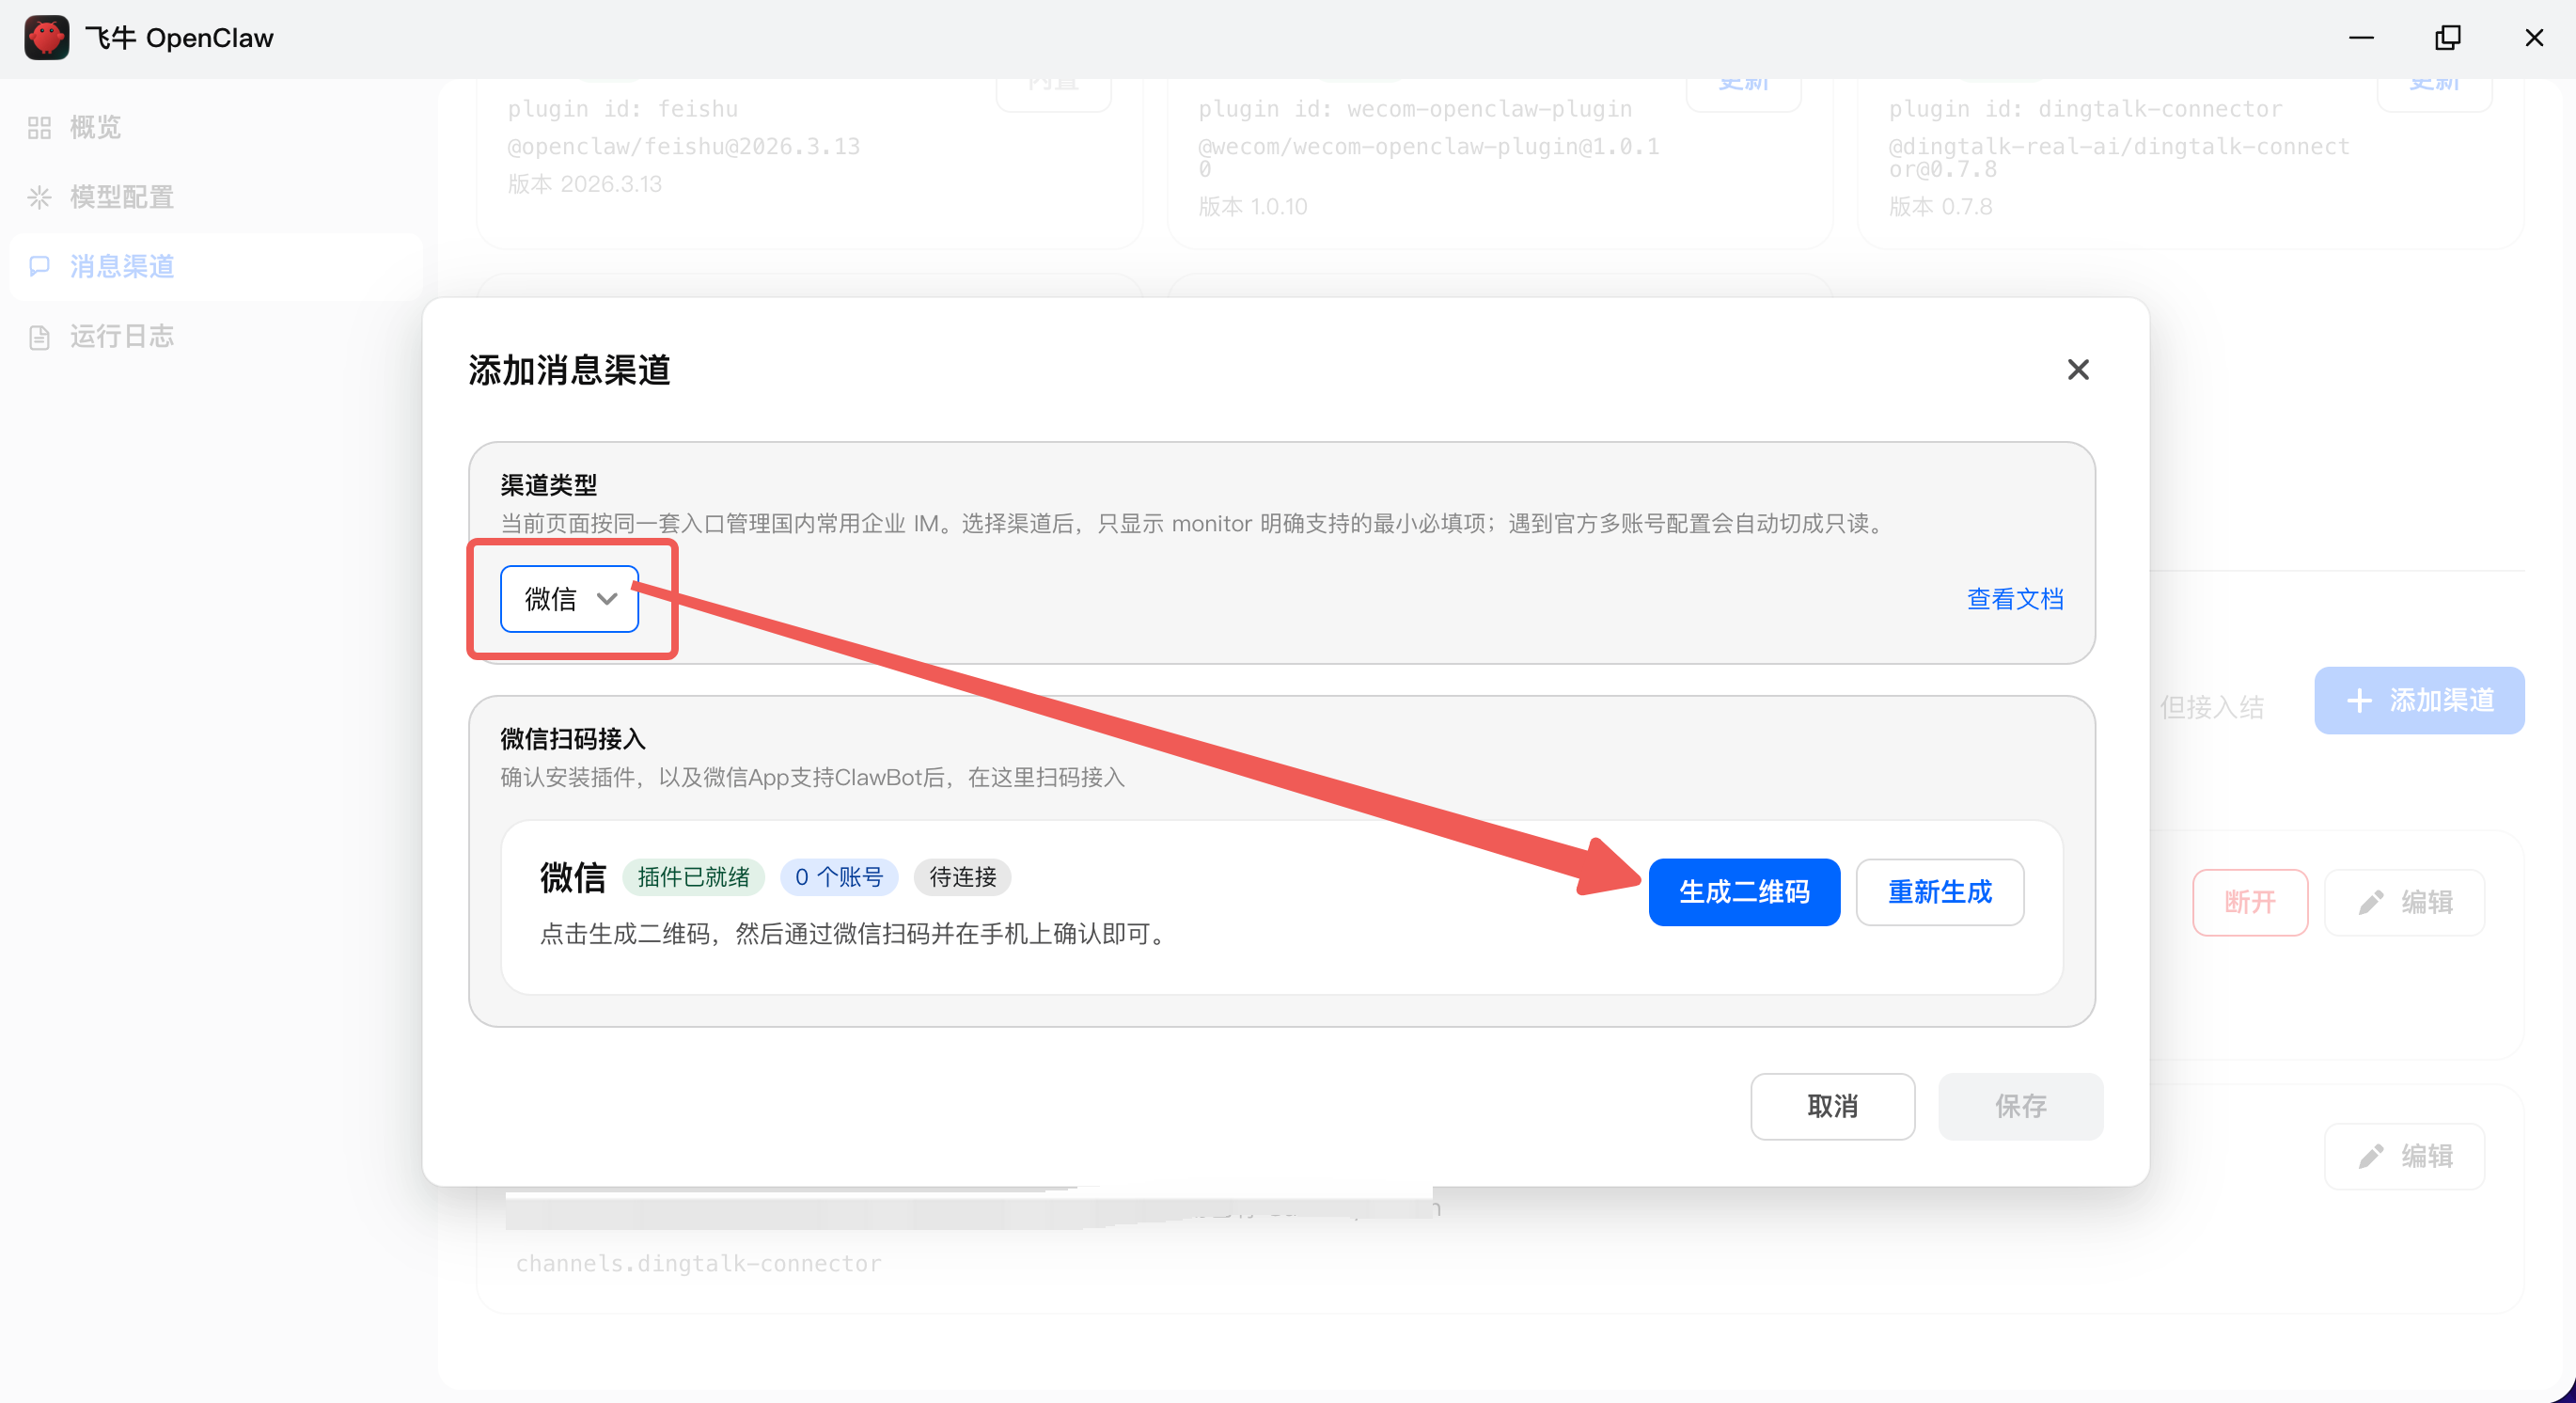Click the 概览 grid icon in sidebar
Screen dimensions: 2576x1403
click(39, 127)
